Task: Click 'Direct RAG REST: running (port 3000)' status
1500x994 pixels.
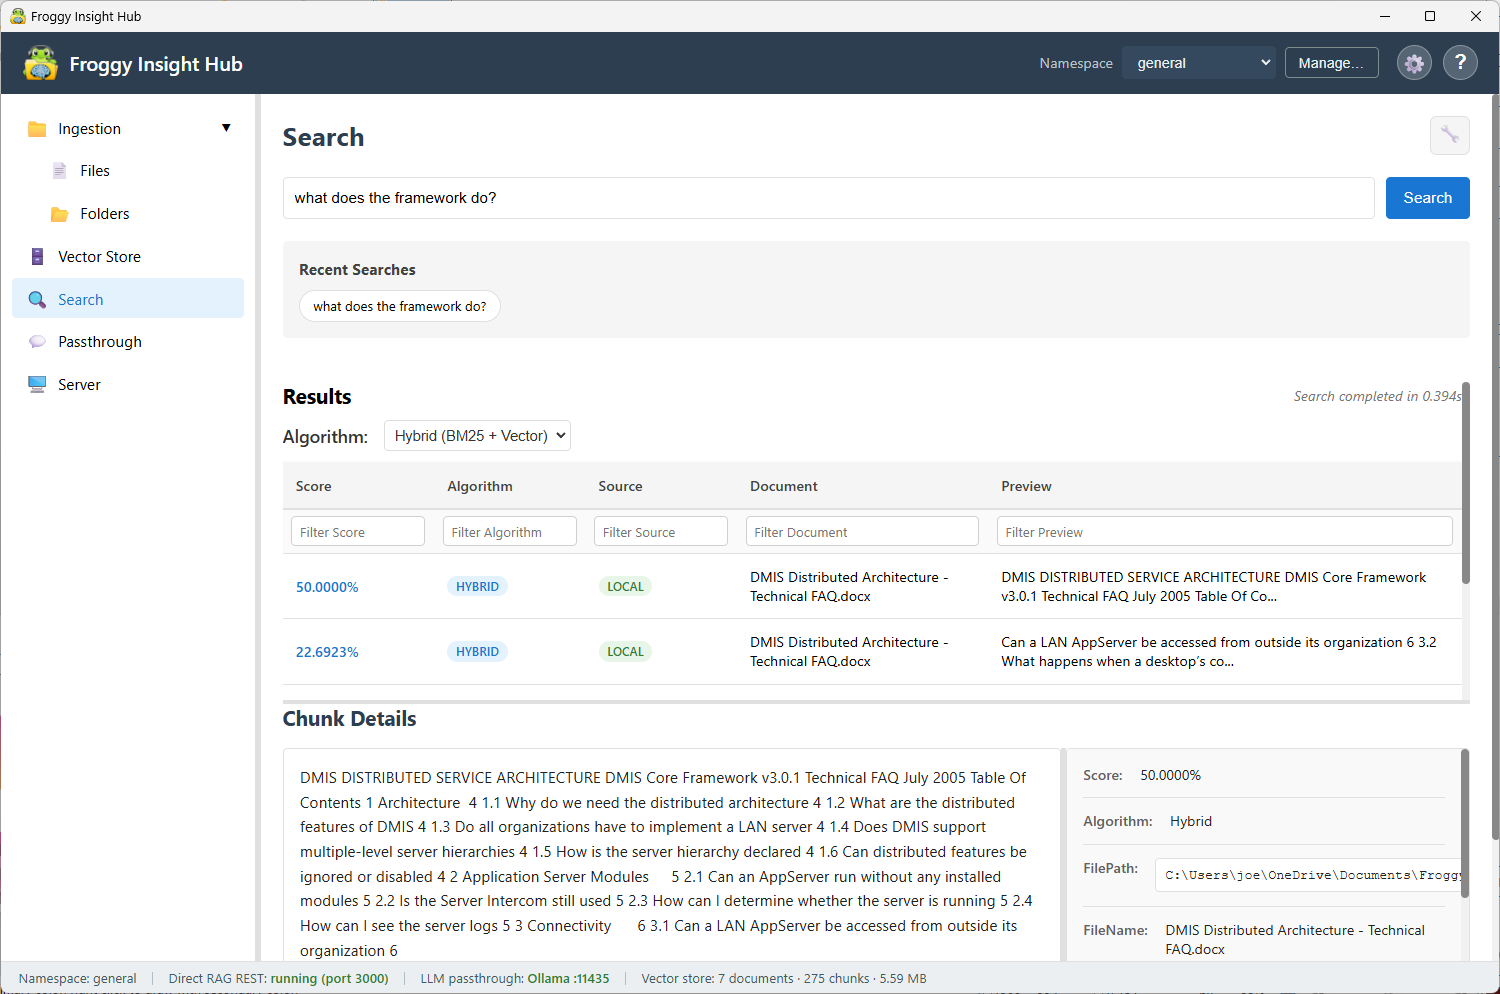Action: 278,979
